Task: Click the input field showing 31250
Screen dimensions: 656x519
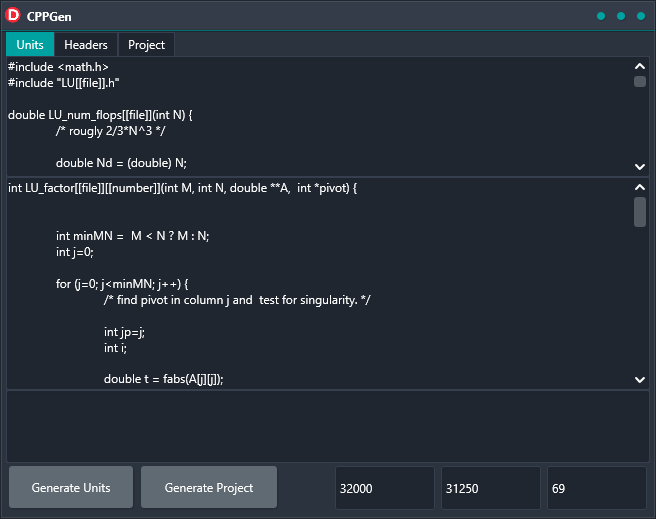Action: 490,488
